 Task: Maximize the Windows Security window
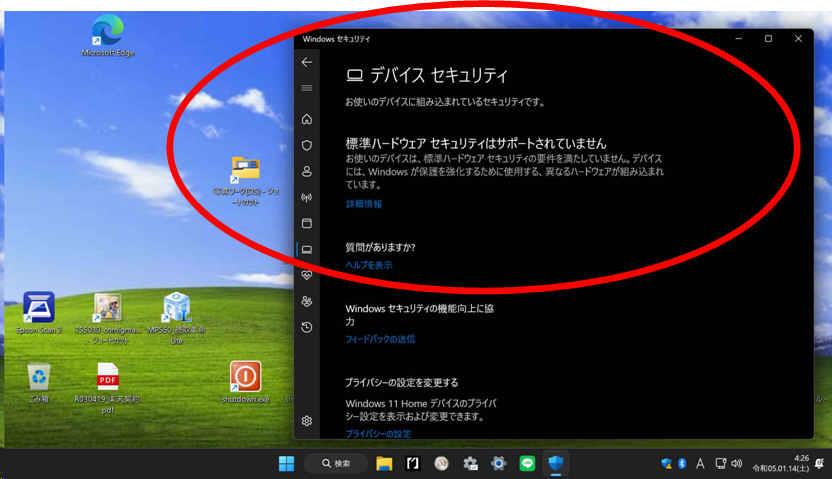[x=768, y=39]
